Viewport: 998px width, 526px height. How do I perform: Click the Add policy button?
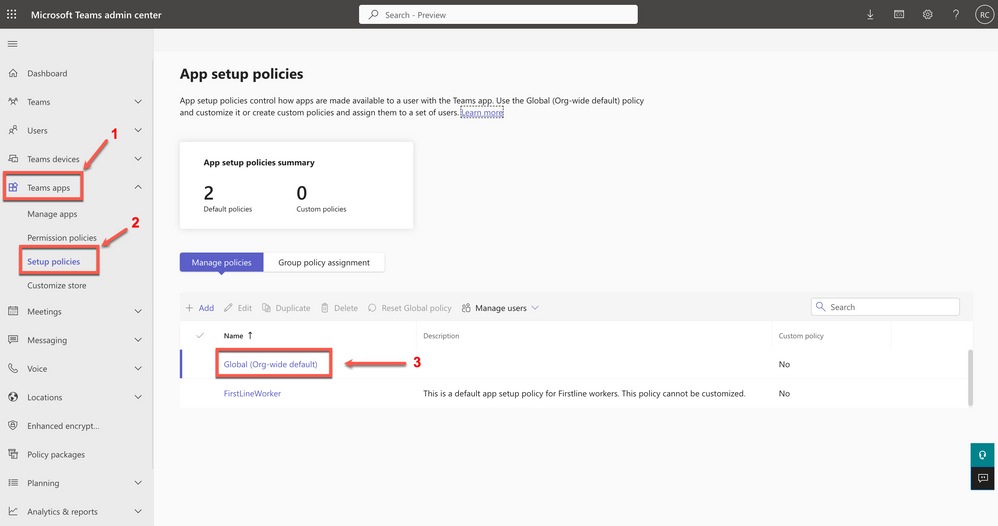pos(200,308)
